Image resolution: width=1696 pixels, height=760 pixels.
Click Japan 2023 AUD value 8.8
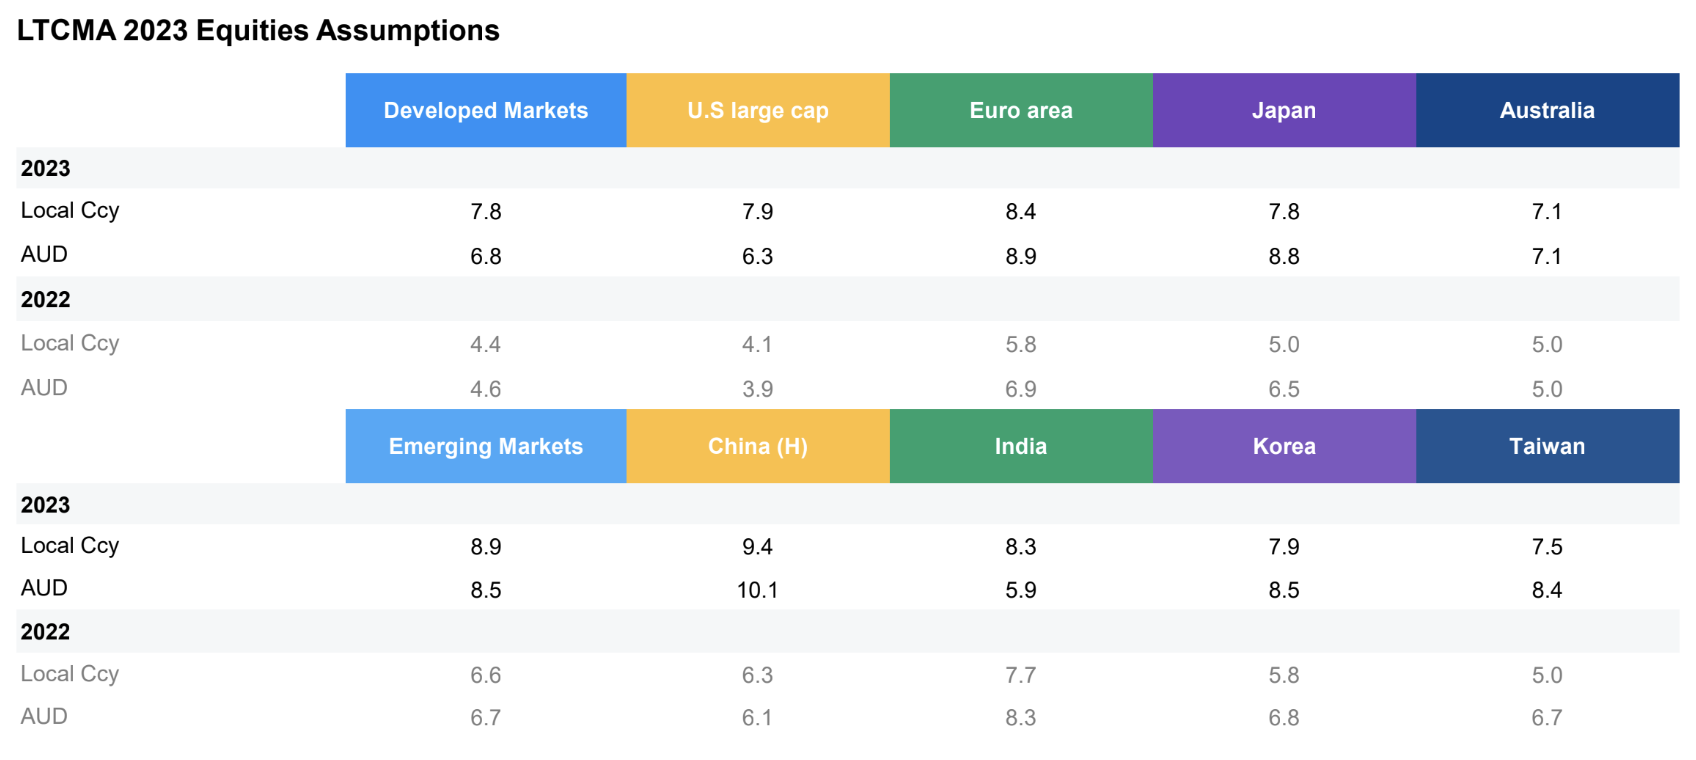[x=1284, y=256]
